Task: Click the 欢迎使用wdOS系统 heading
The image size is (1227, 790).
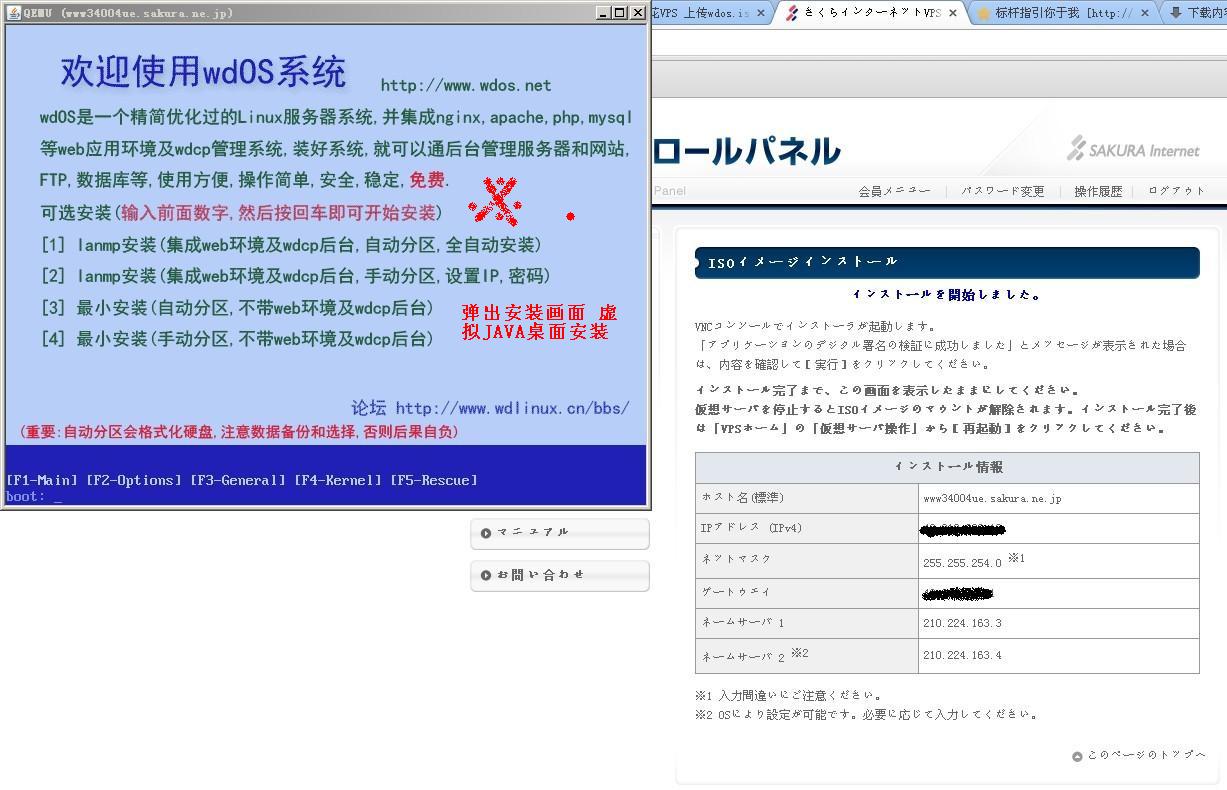Action: pos(203,71)
